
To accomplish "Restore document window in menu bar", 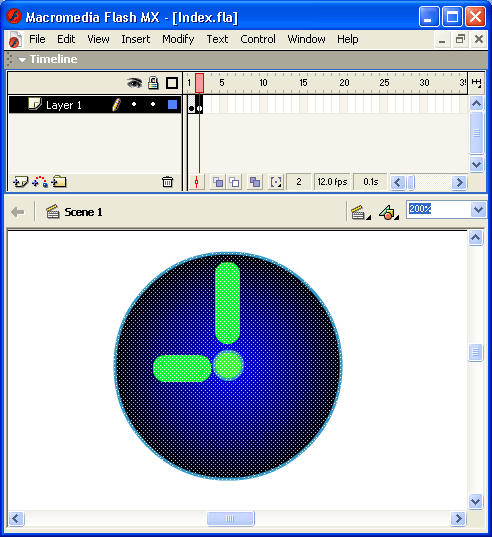I will (460, 39).
